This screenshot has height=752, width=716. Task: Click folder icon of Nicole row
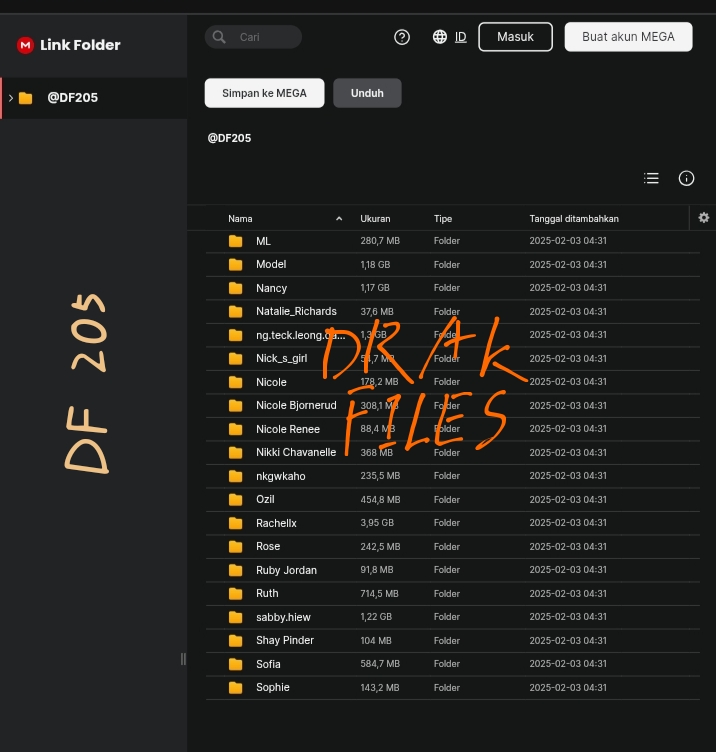click(x=235, y=382)
